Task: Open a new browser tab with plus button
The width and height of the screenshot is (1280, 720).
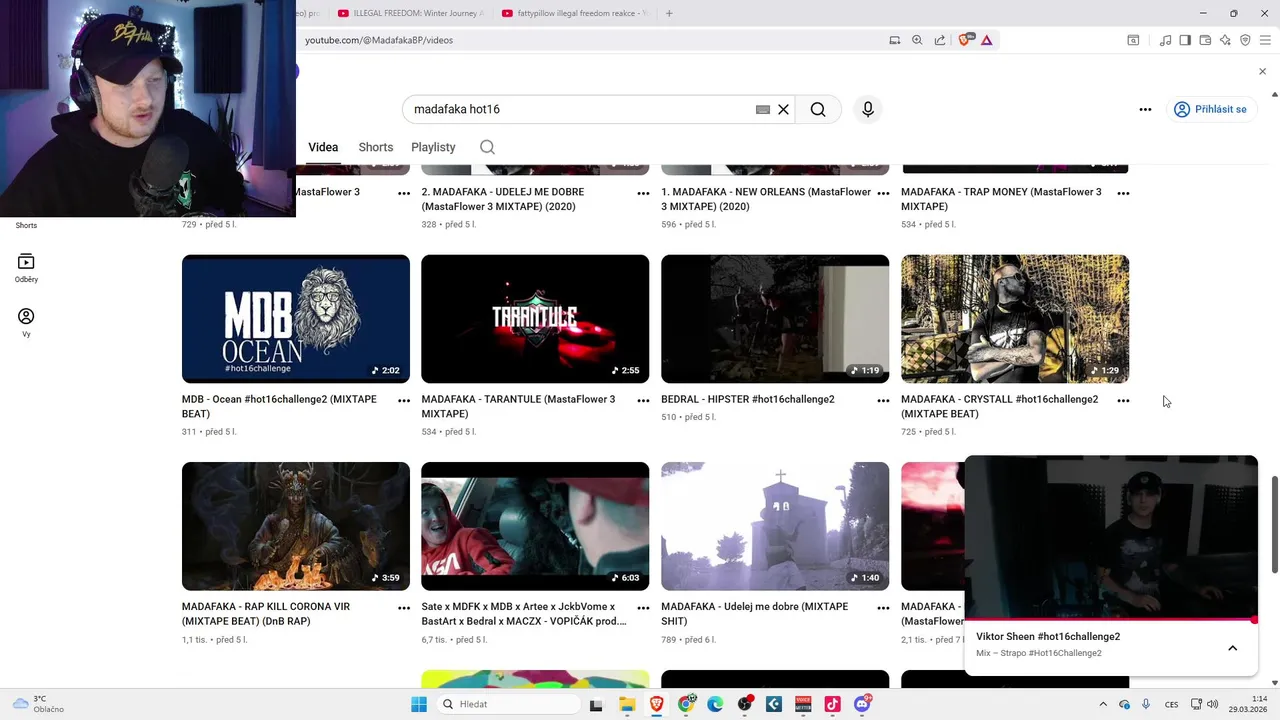Action: [669, 13]
